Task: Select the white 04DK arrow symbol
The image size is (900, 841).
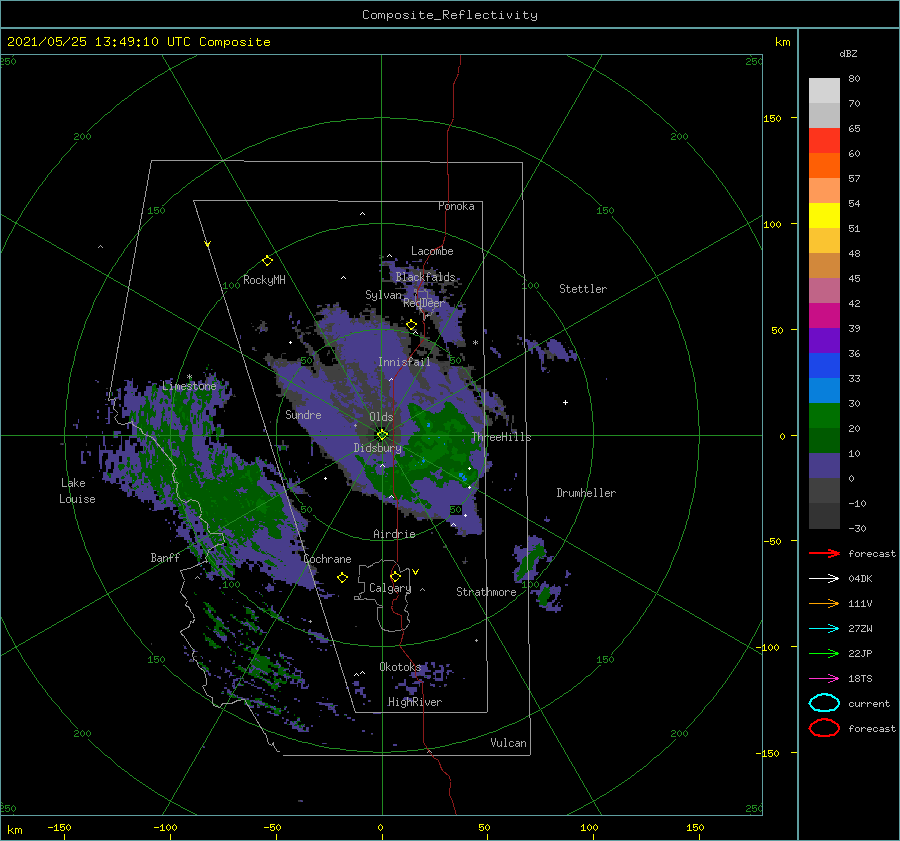Action: click(x=824, y=579)
